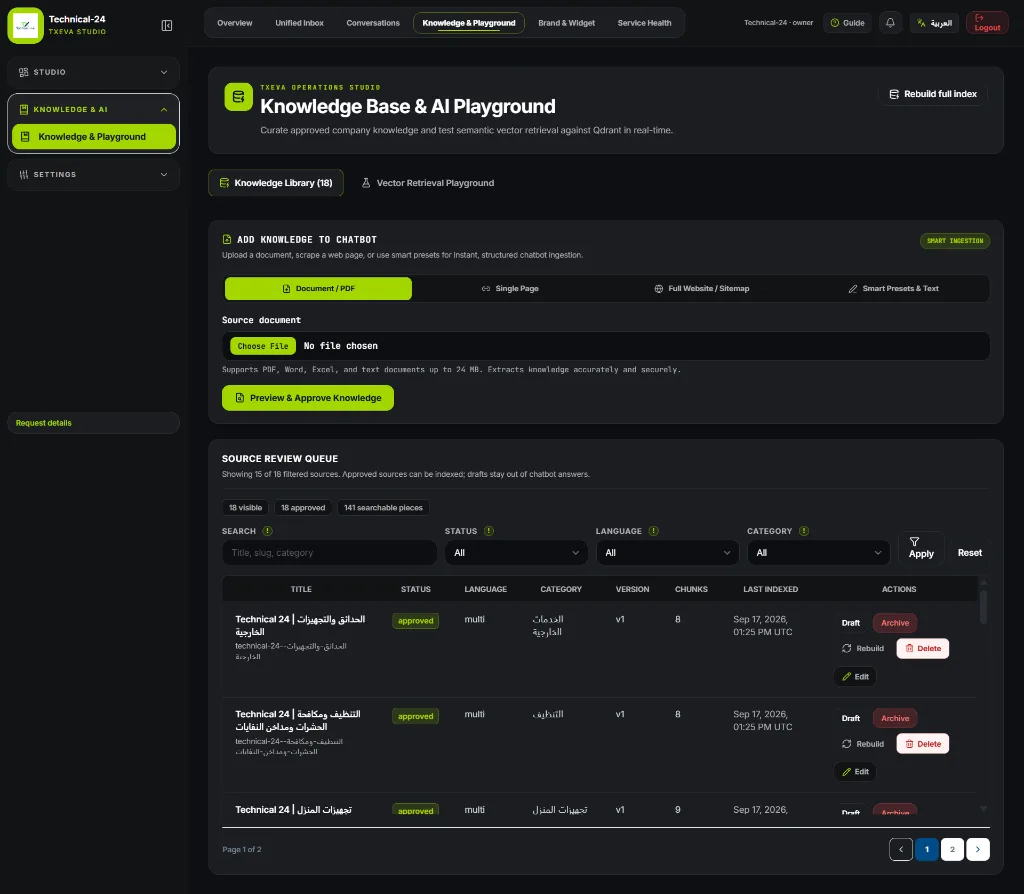Collapse the sidebar with the panel icon
The image size is (1024, 894).
pos(167,25)
